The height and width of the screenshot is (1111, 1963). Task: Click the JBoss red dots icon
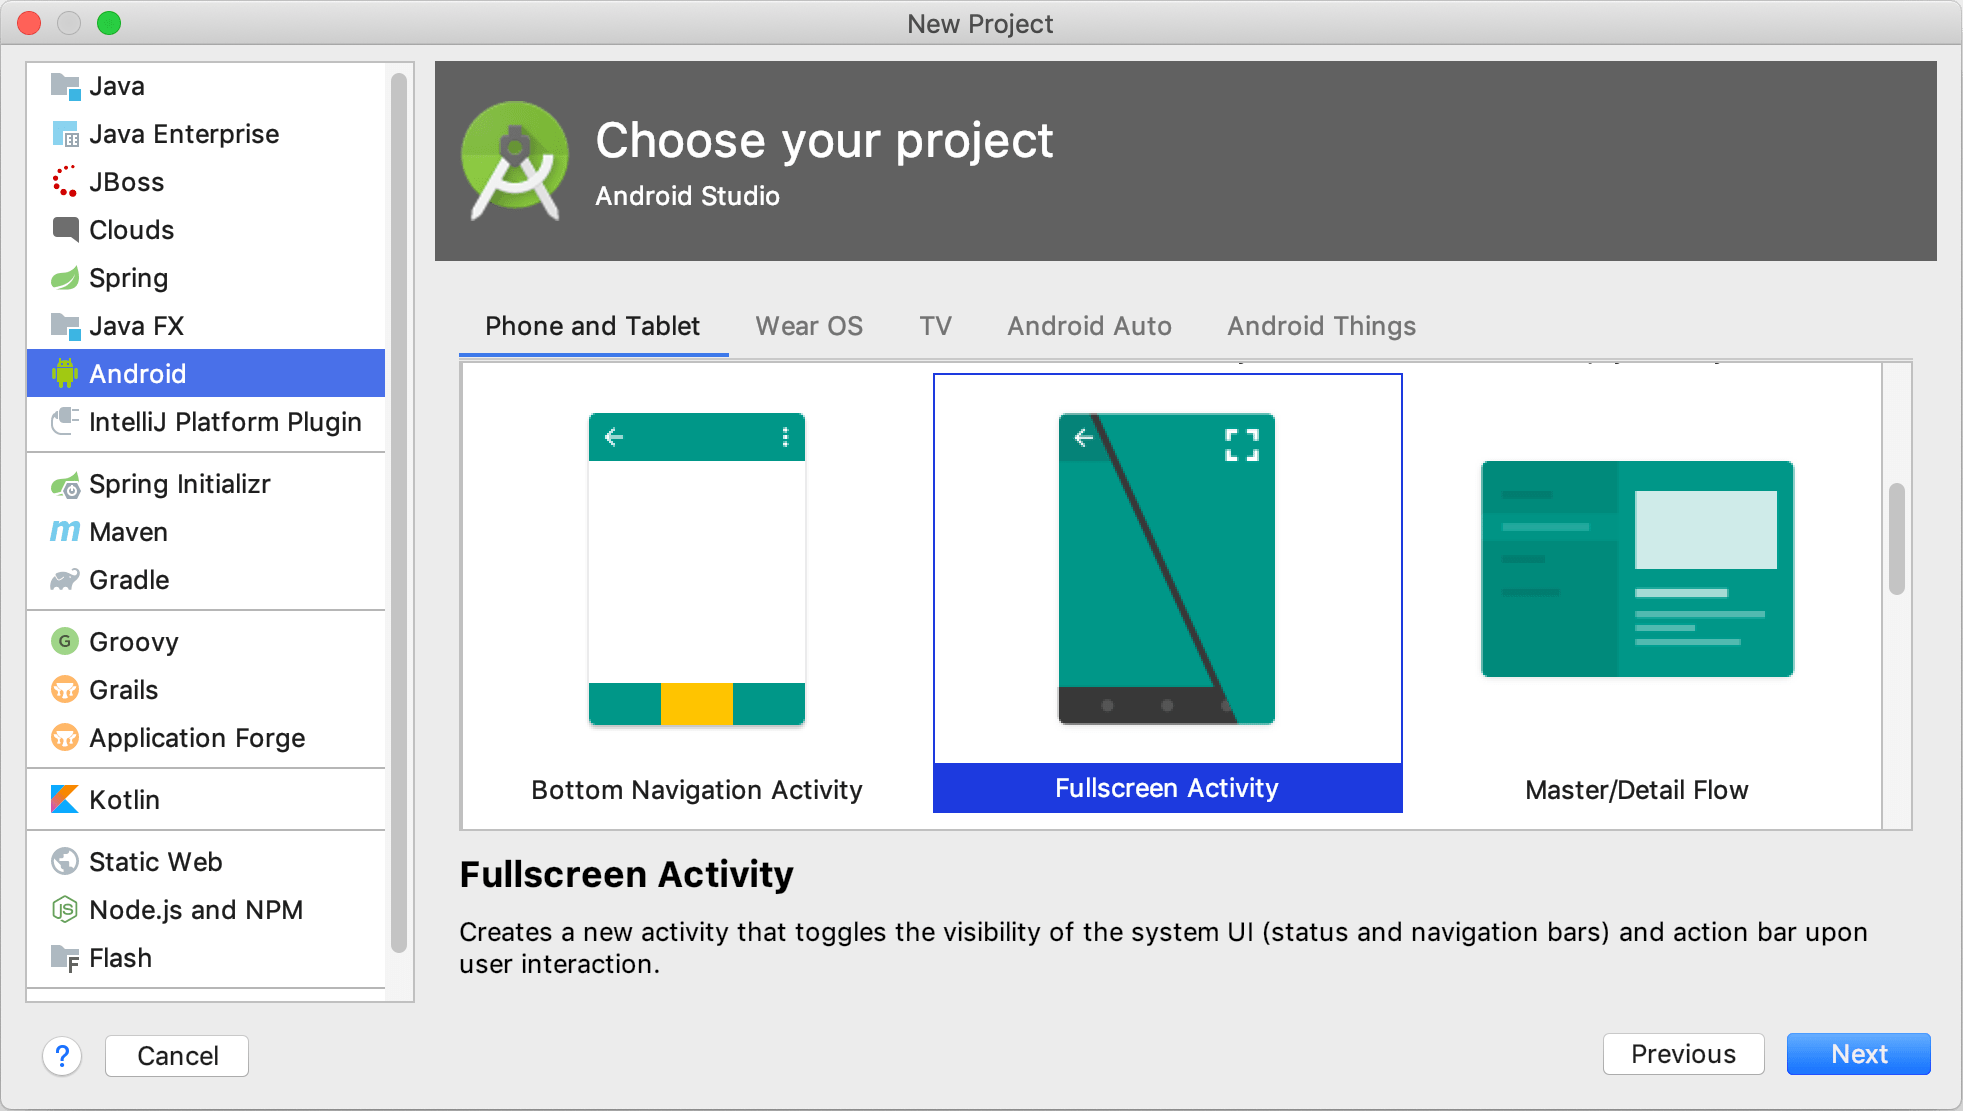point(65,181)
